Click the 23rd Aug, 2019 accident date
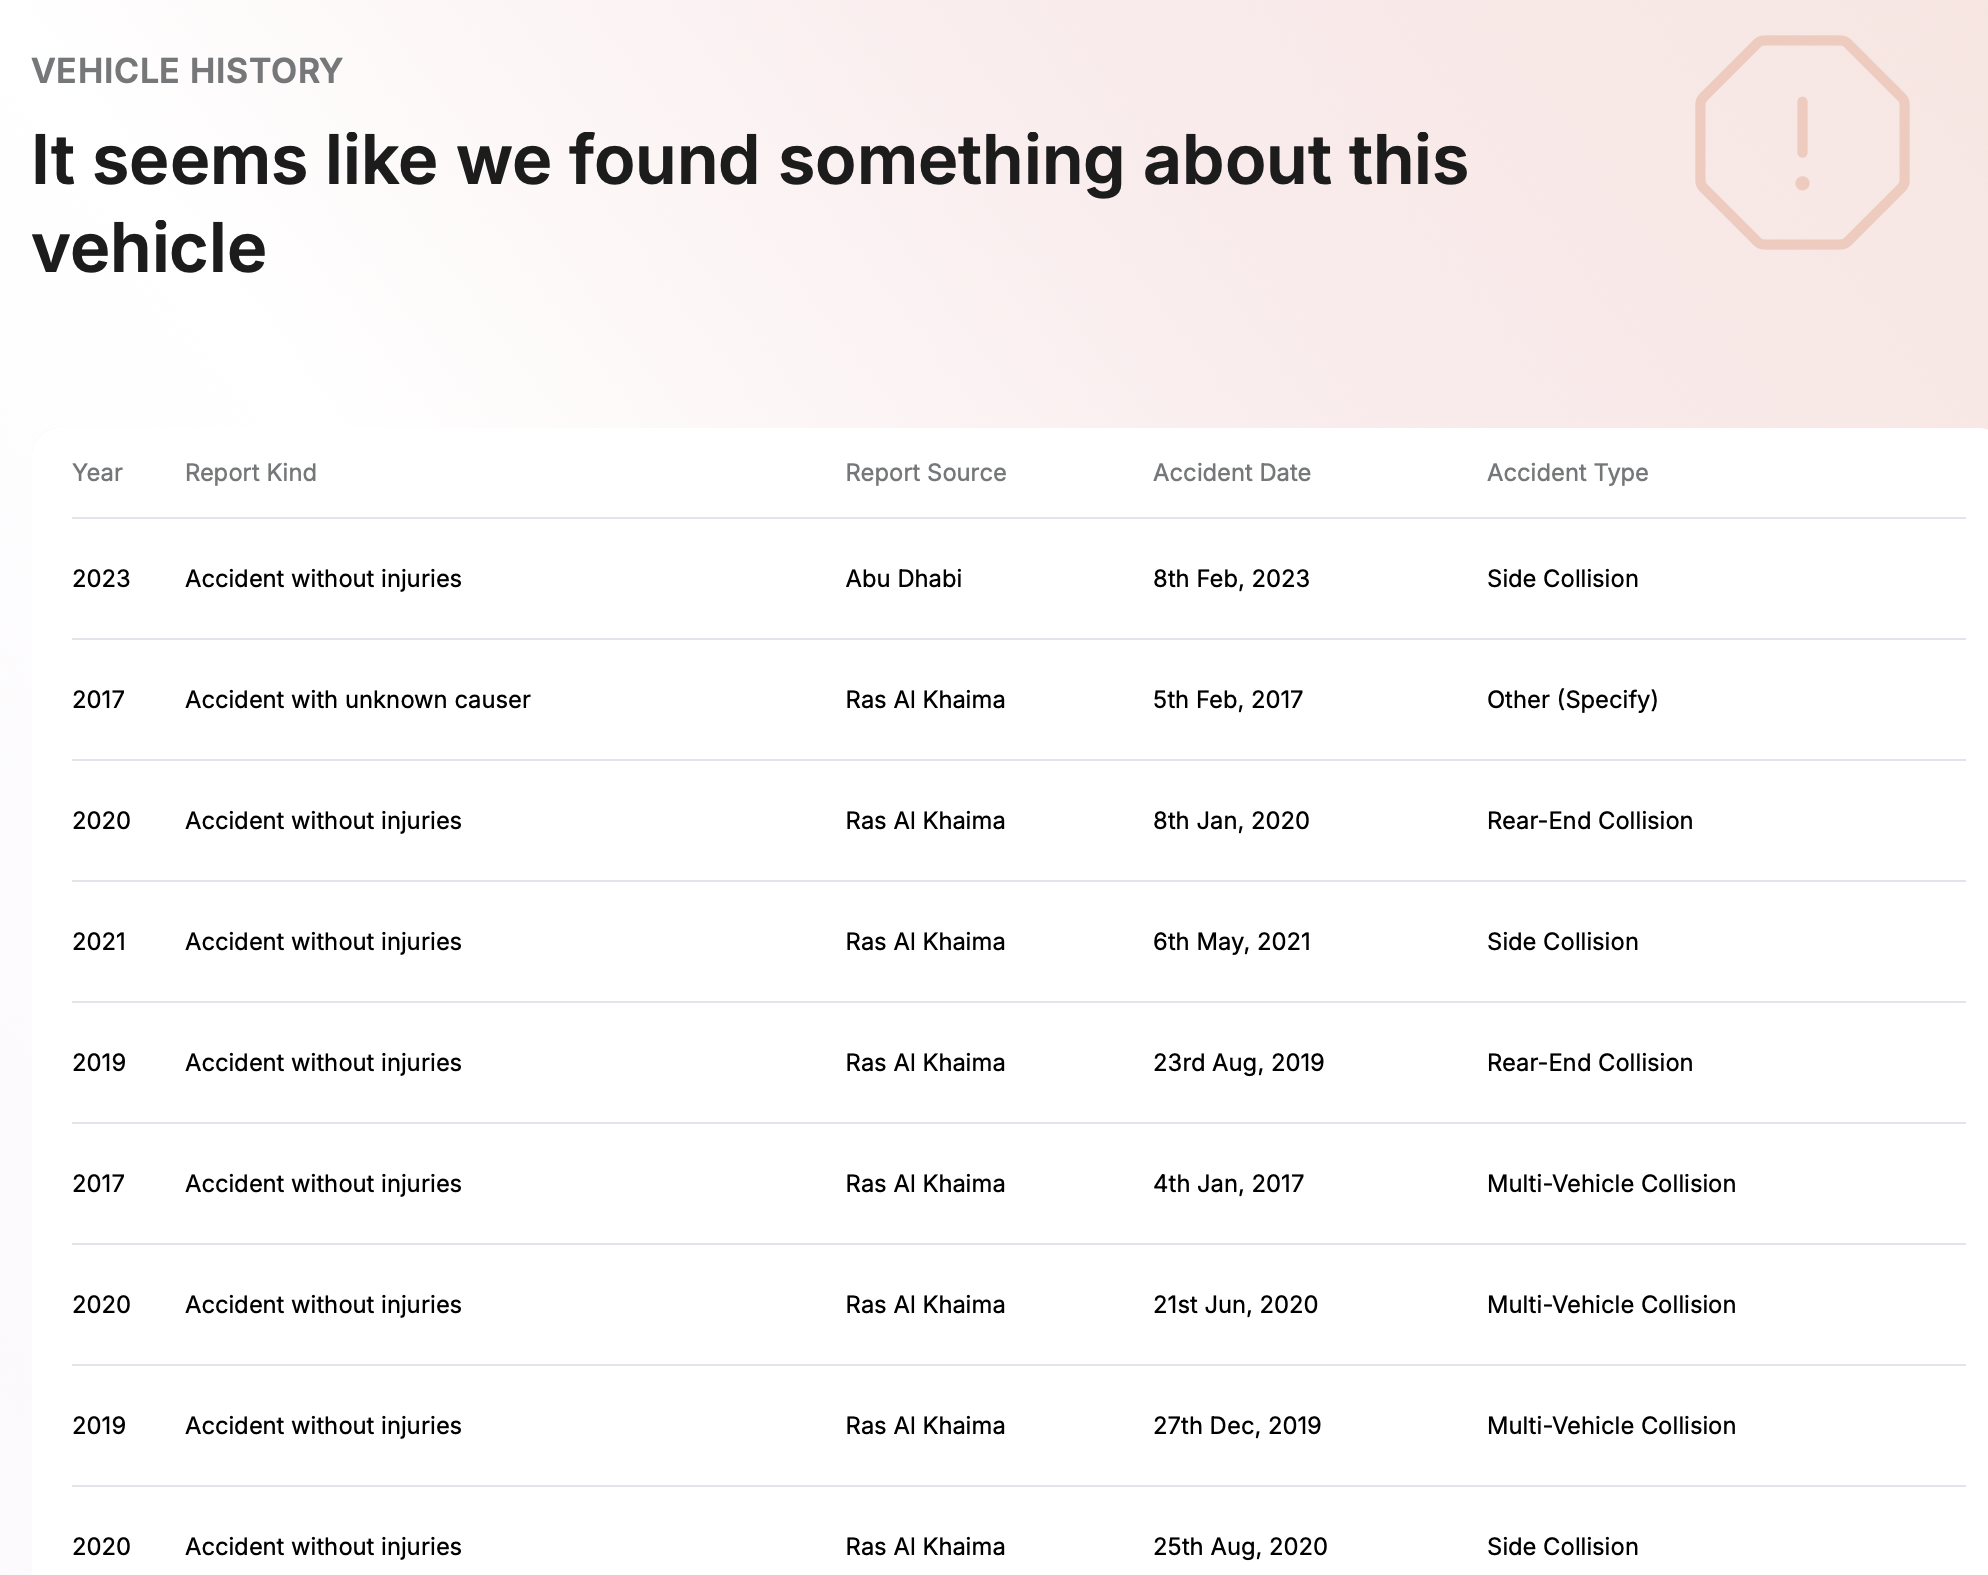1988x1575 pixels. (x=1238, y=1063)
